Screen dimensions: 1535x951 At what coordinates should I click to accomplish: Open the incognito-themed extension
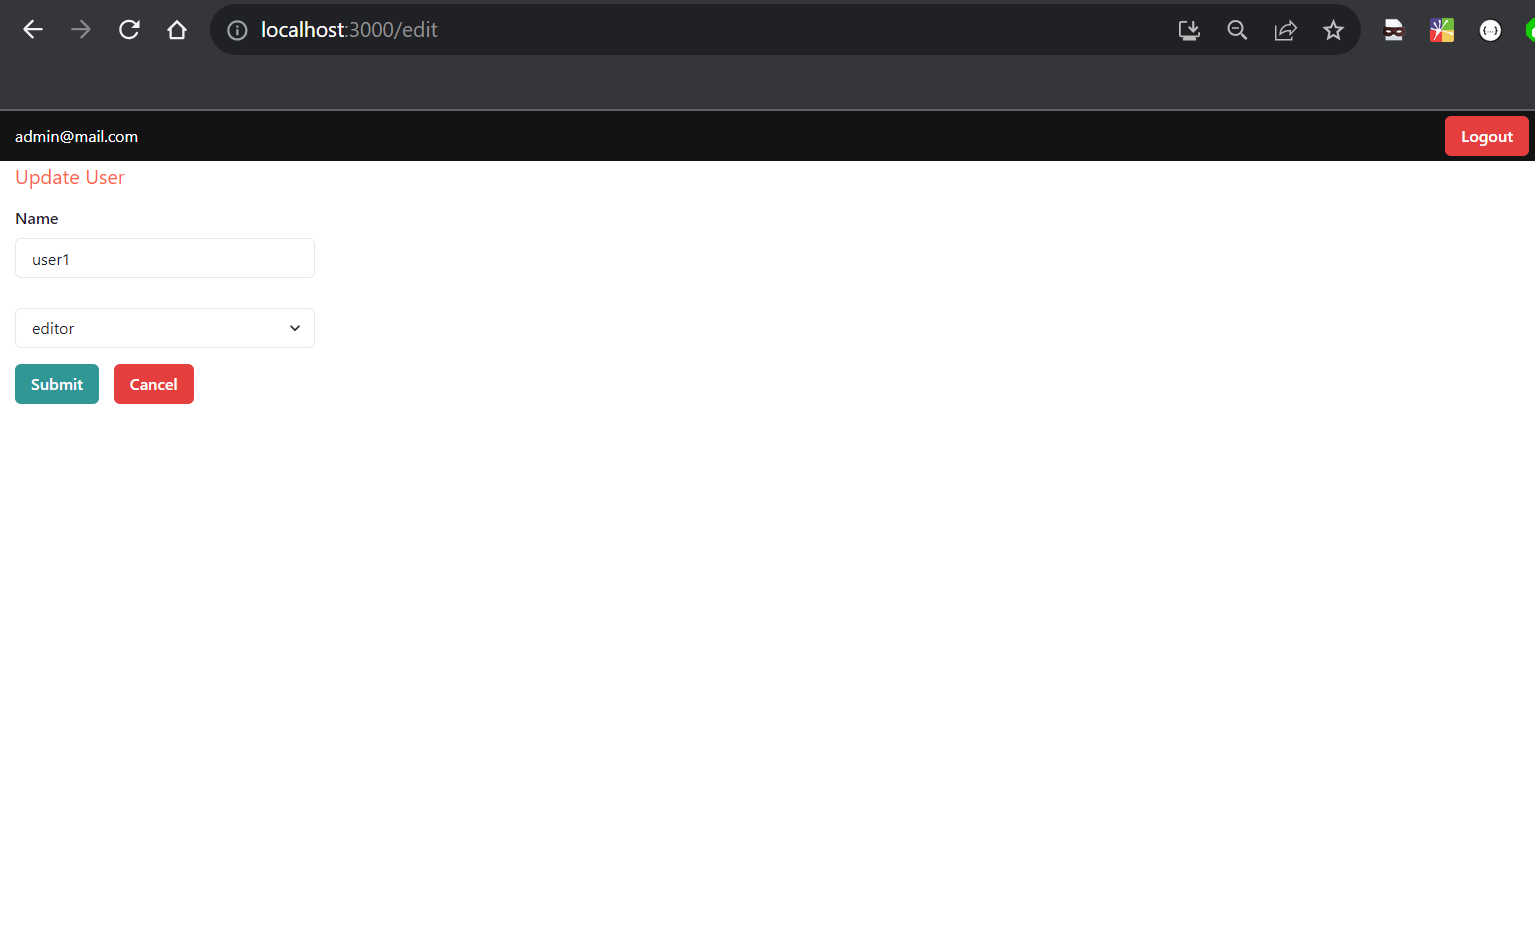tap(1393, 29)
